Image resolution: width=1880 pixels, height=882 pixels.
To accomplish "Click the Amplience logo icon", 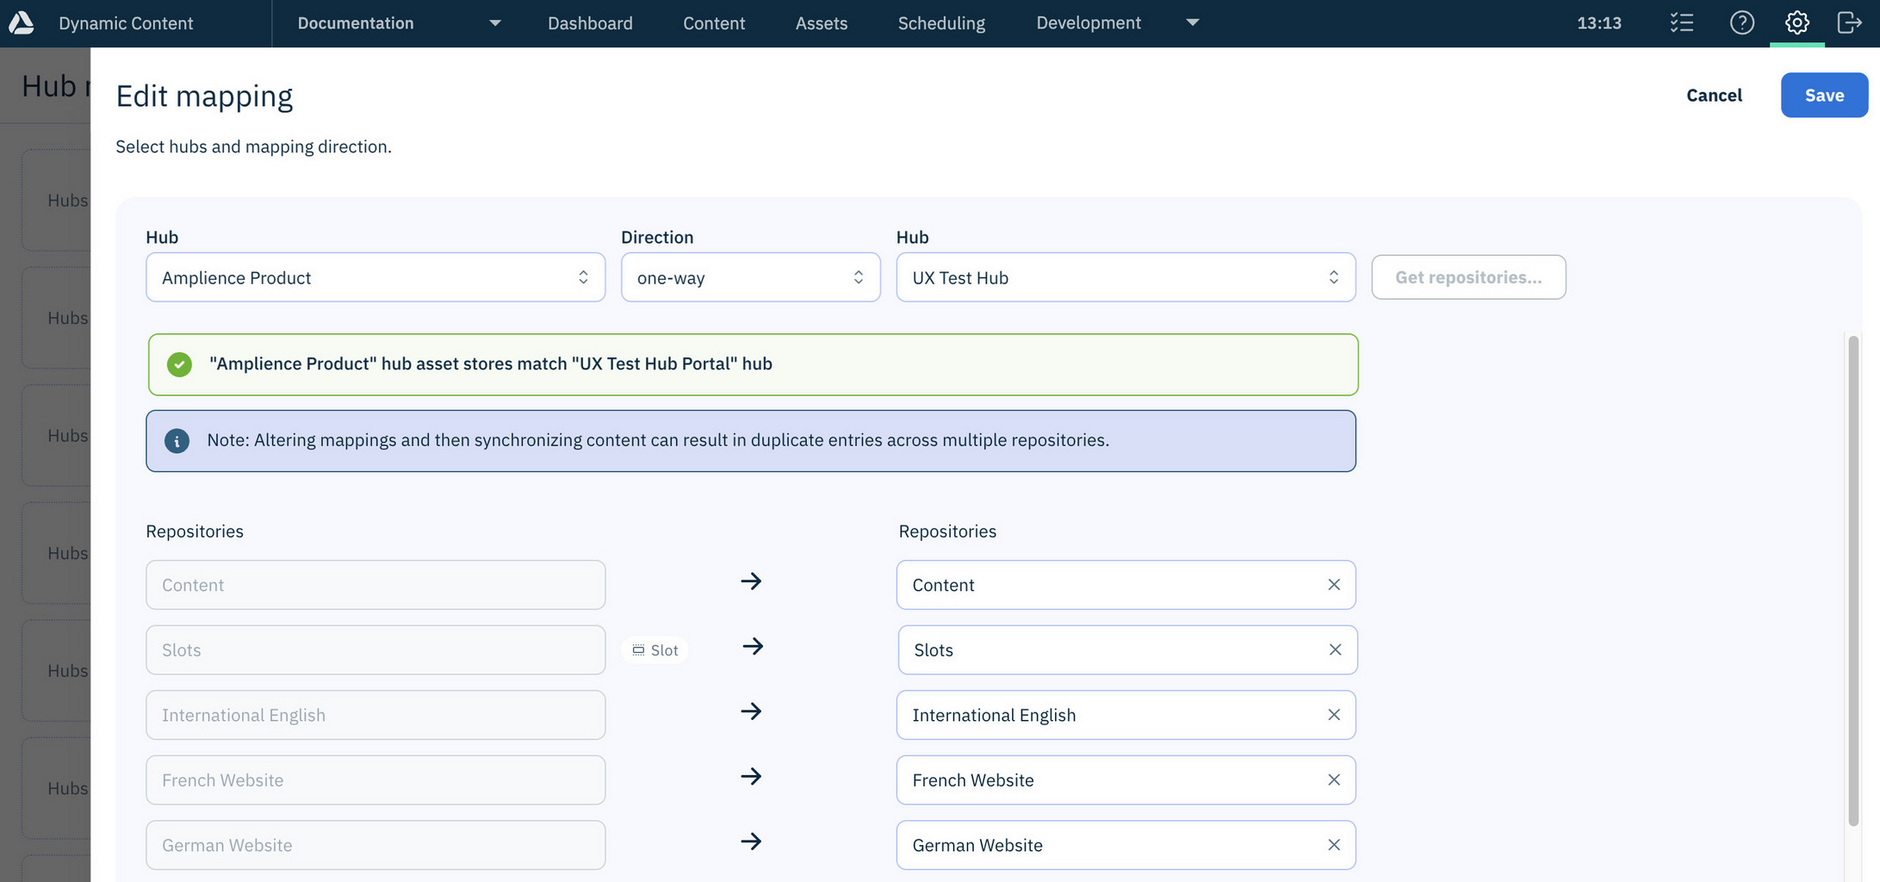I will [21, 22].
